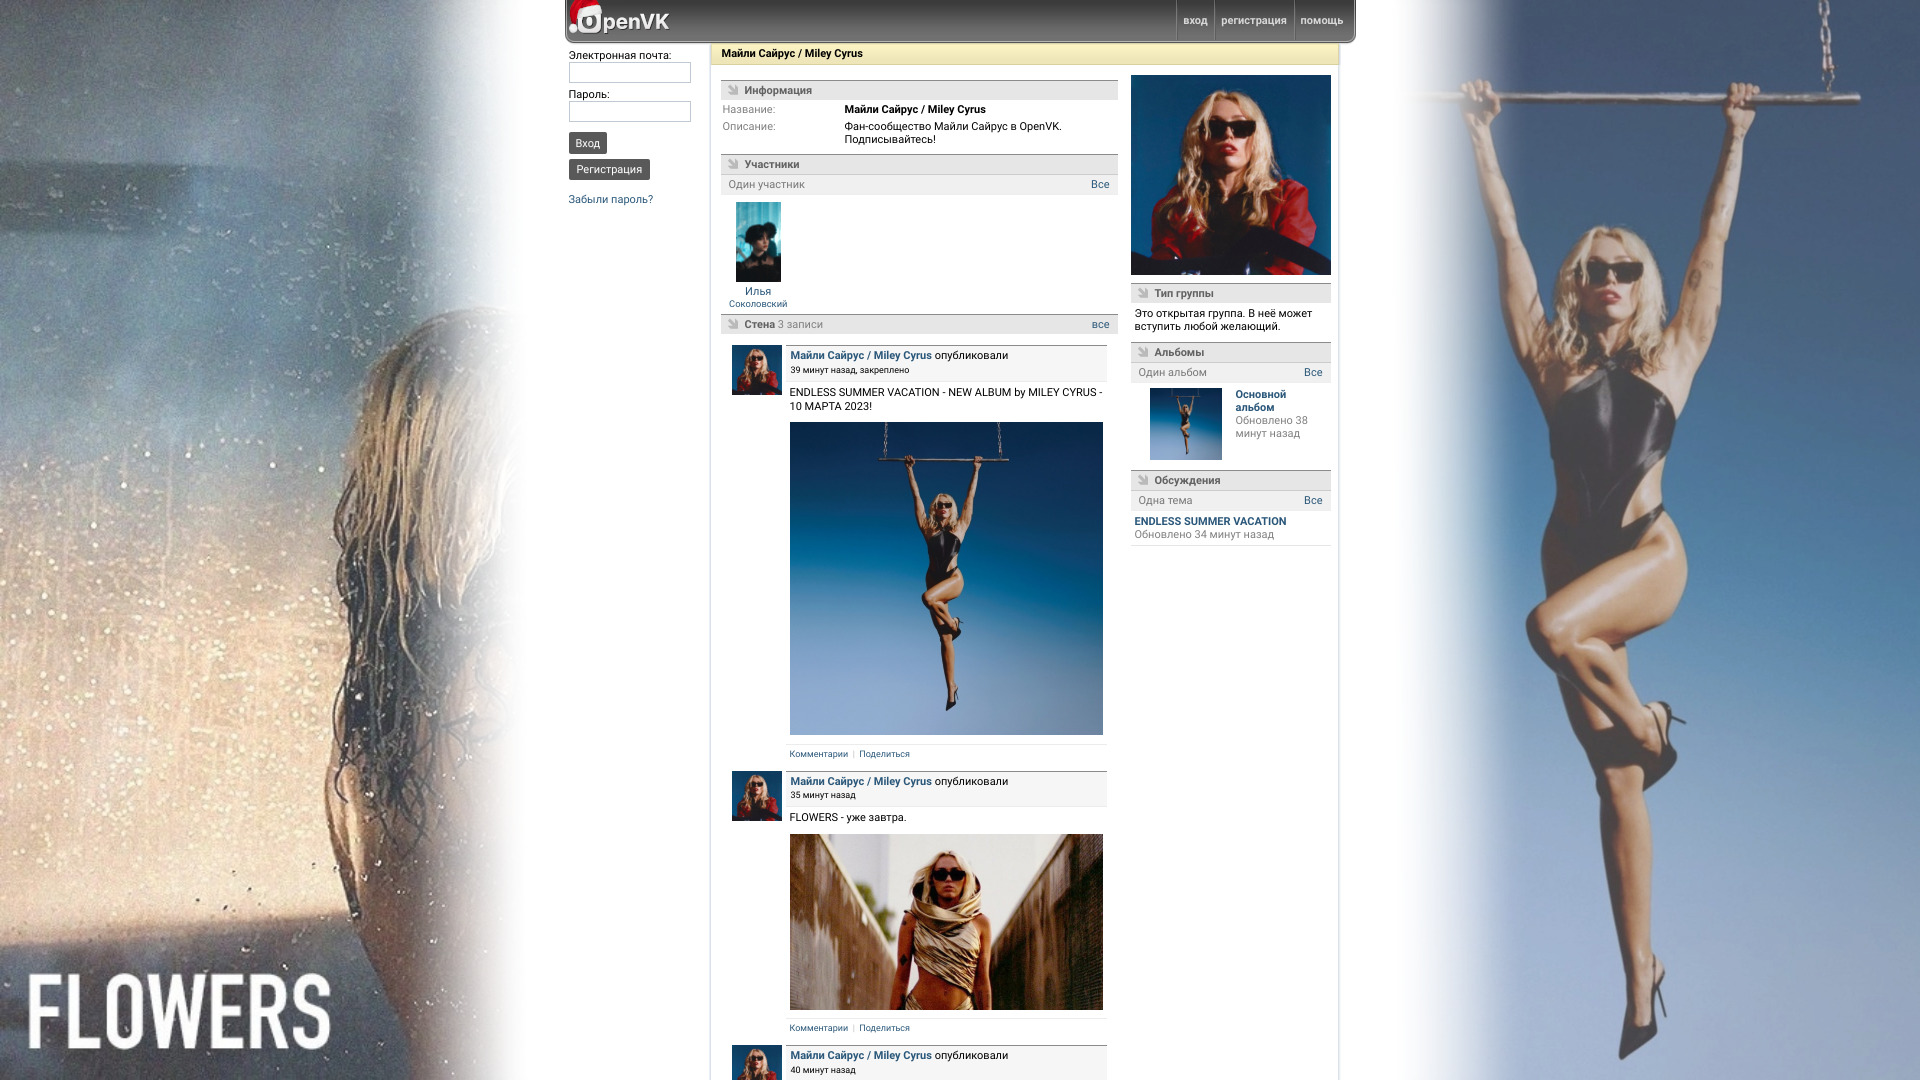Screen dimensions: 1920x1080
Task: Click the Альбомы section arrow icon
Action: pyautogui.click(x=1143, y=352)
